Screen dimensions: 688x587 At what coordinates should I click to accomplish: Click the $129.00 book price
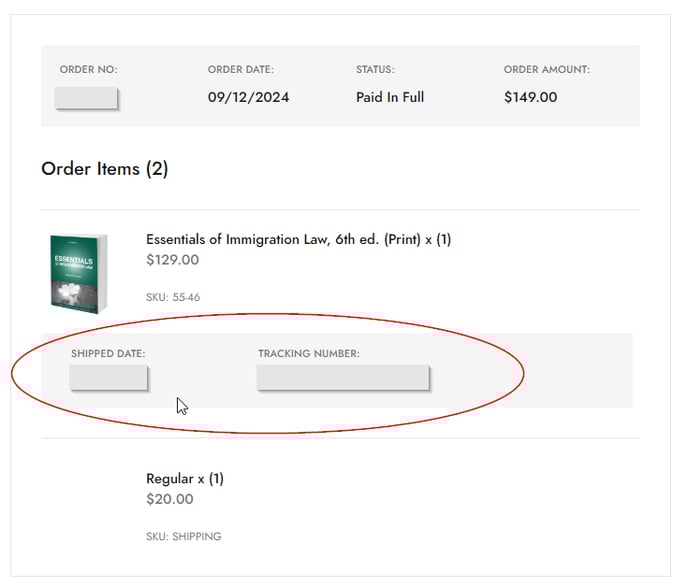172,260
